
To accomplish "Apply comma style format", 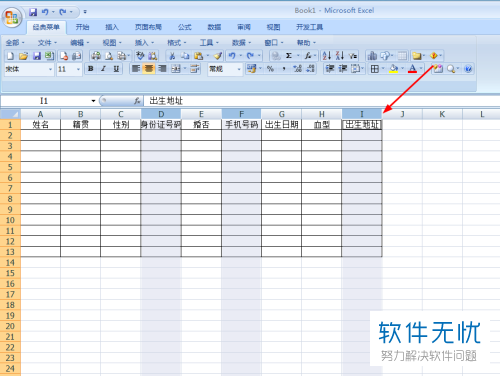I will [x=284, y=69].
